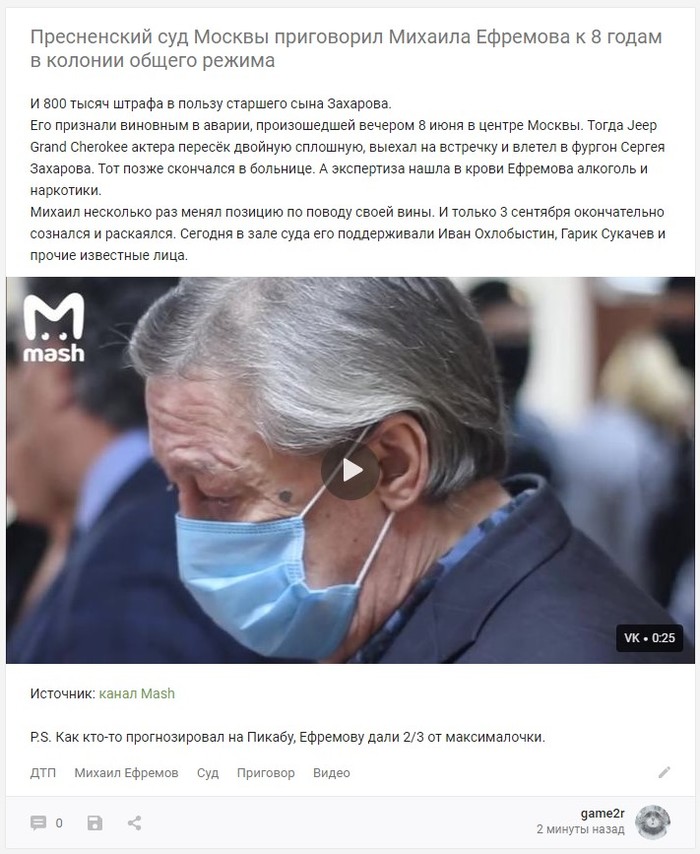Save the post with the floppy icon
700x854 pixels.
point(95,823)
